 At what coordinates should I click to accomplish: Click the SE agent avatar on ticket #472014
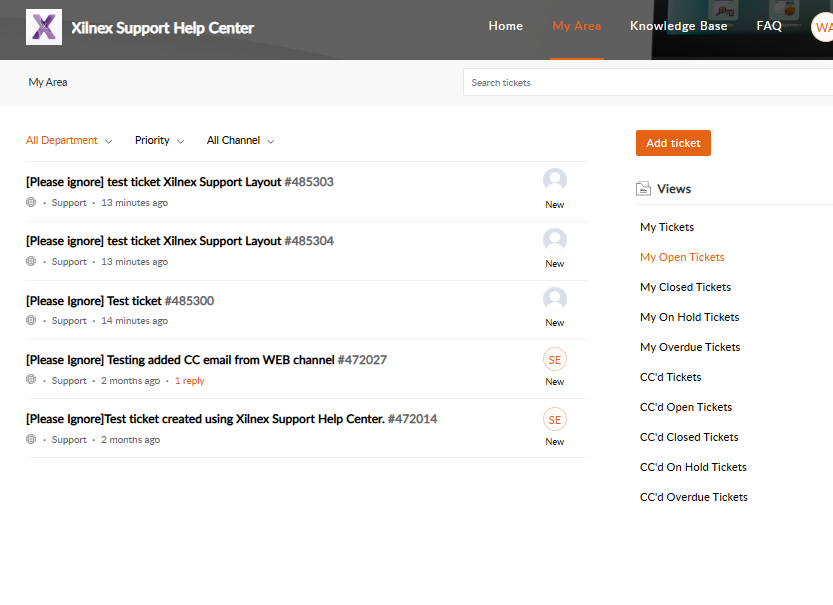555,419
